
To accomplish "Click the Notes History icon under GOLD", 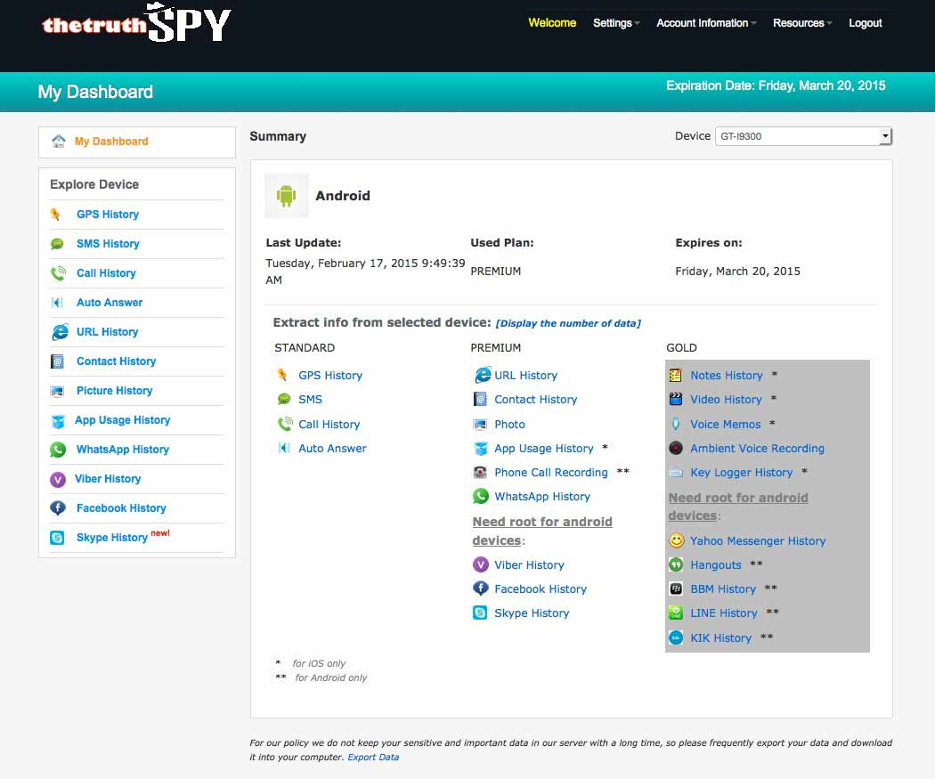I will point(675,375).
